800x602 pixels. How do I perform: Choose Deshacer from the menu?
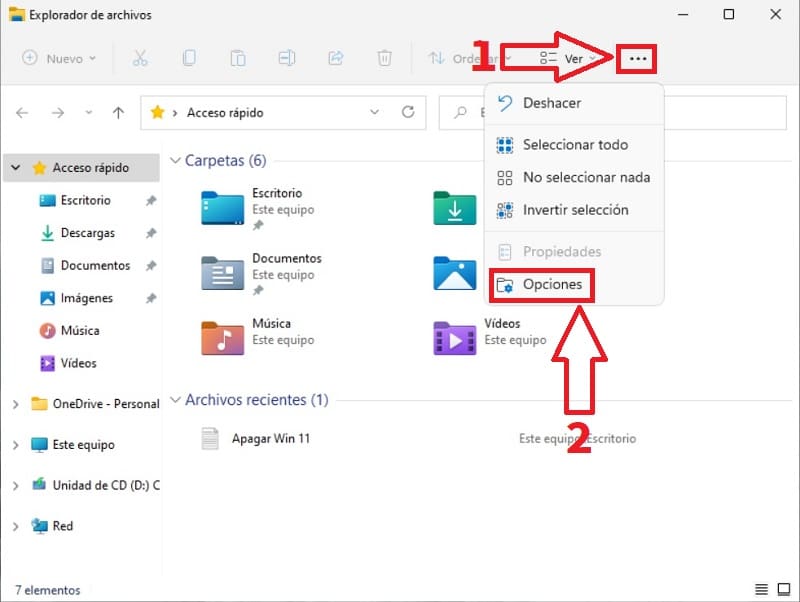pos(574,104)
